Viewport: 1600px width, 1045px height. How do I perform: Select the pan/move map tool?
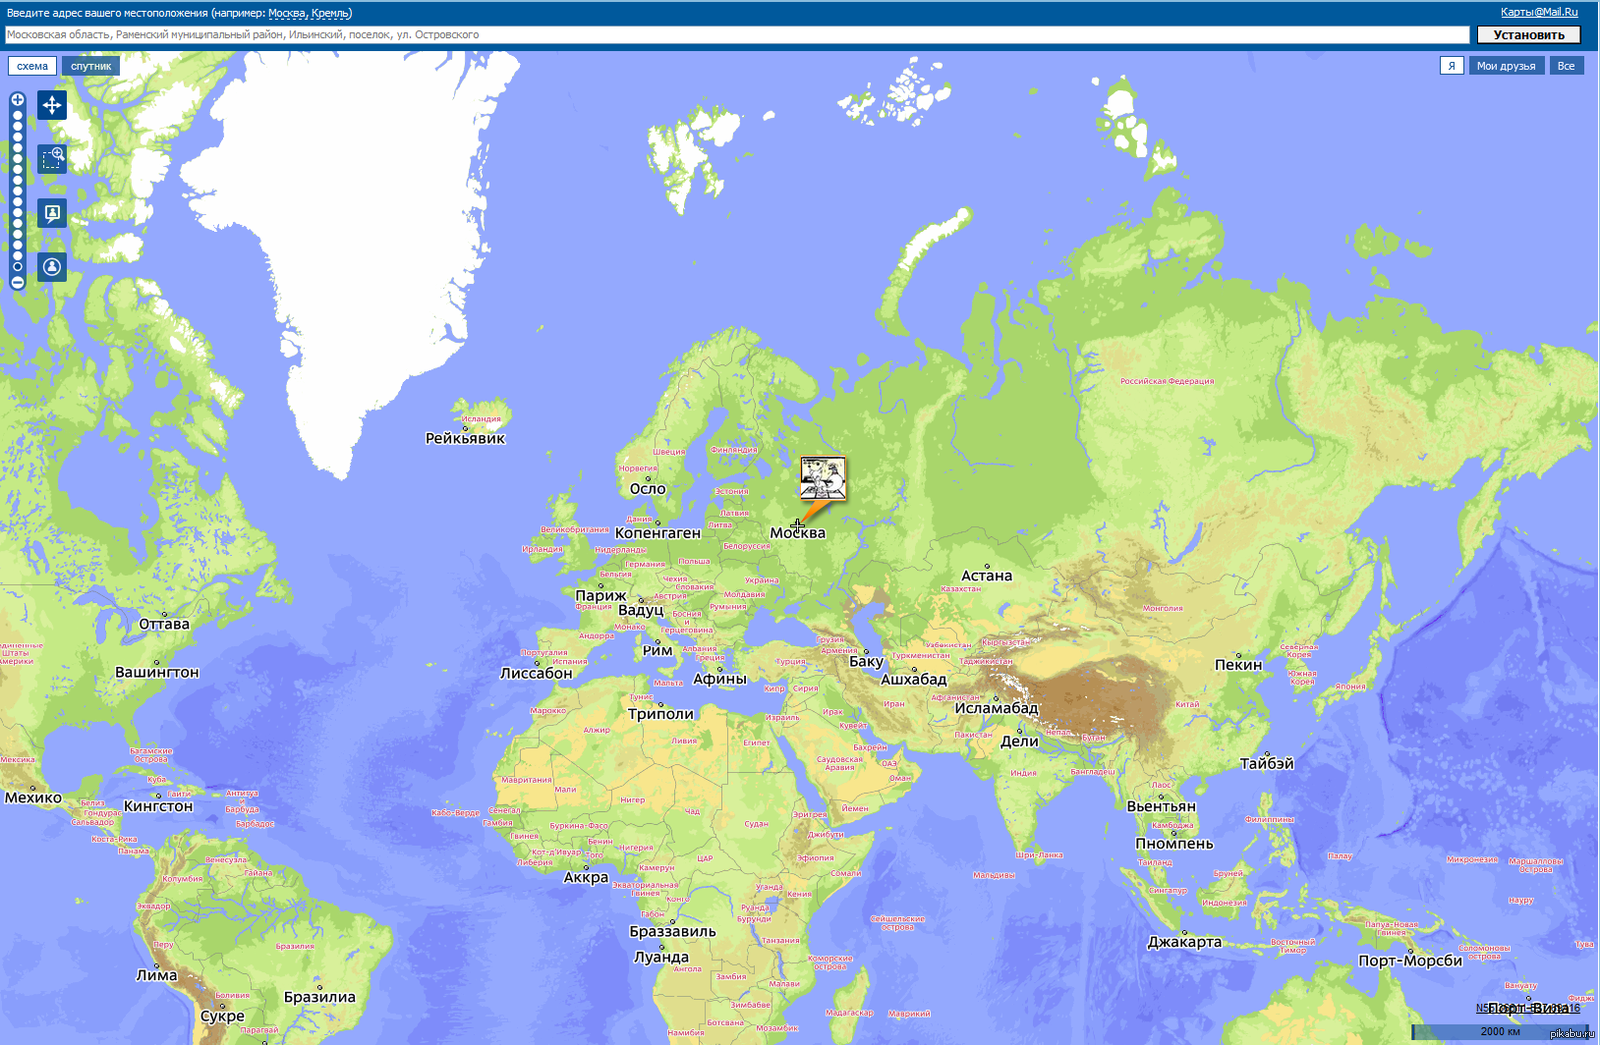[52, 105]
